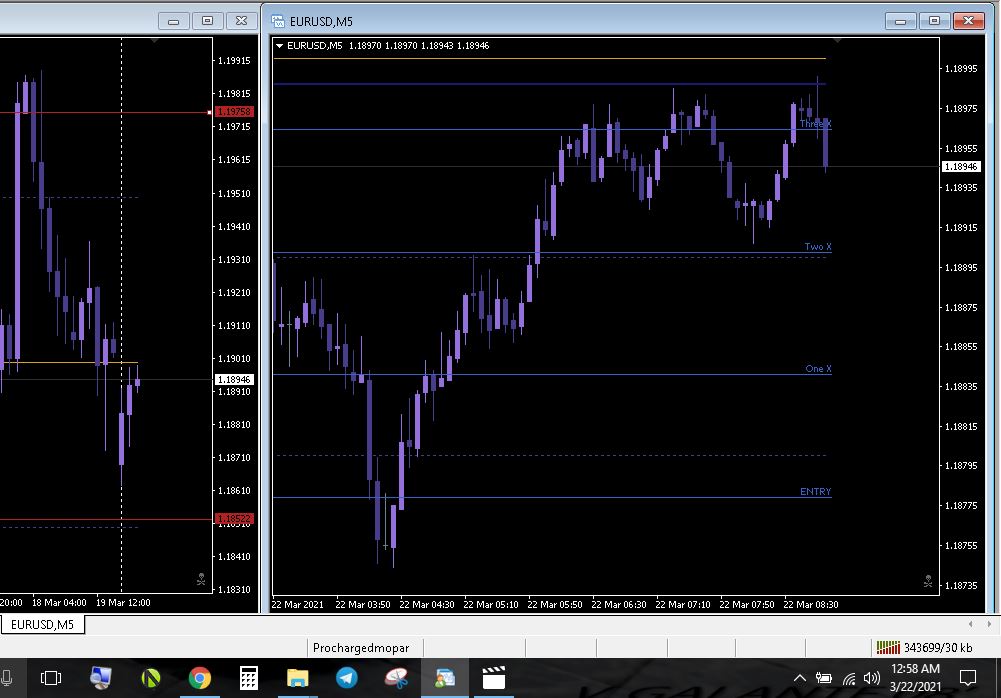Click the skull icon on the left chart
This screenshot has width=1001, height=698.
tap(201, 578)
